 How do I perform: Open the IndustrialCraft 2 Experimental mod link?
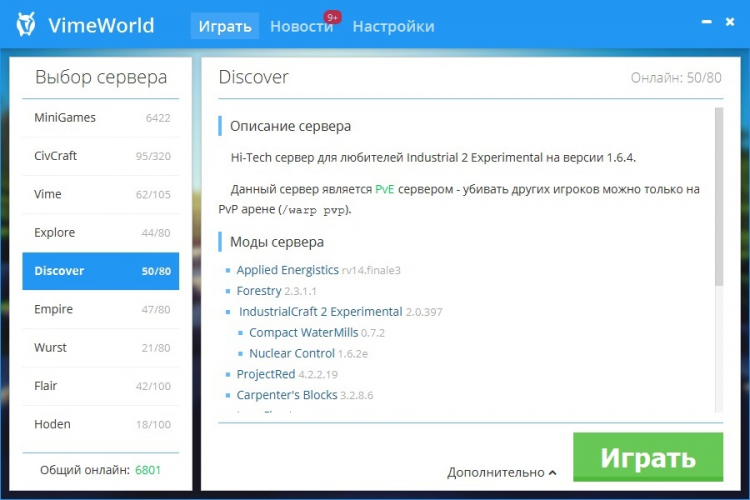click(x=320, y=312)
